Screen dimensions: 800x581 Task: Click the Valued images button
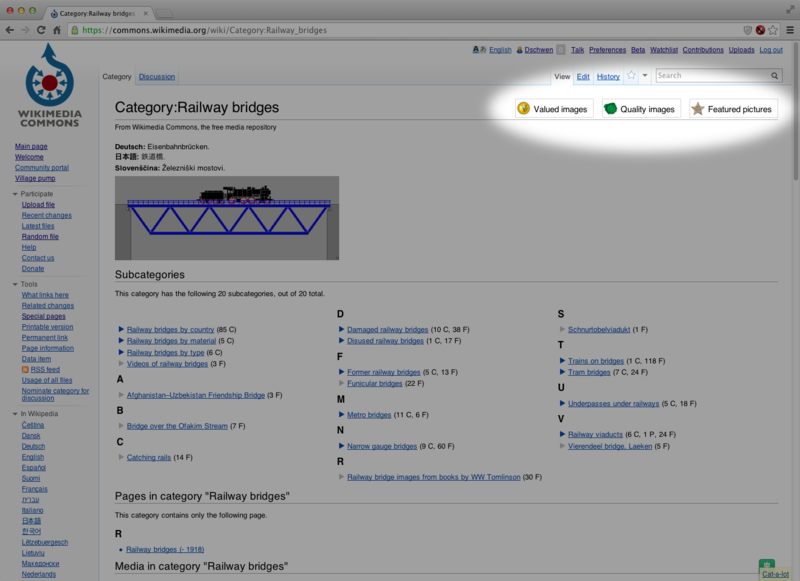tap(552, 109)
